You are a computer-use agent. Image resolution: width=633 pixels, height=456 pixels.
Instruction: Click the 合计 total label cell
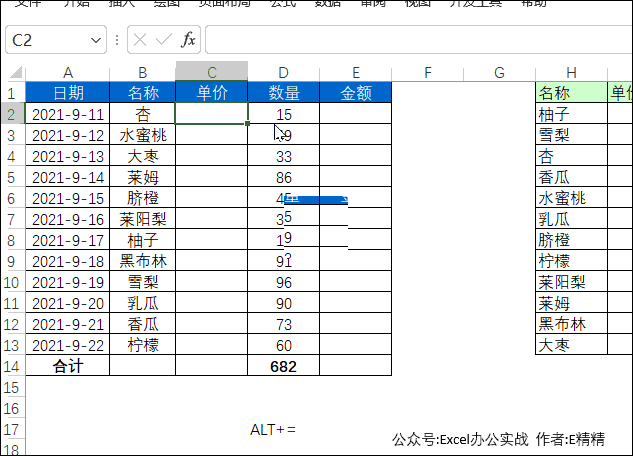[x=67, y=366]
